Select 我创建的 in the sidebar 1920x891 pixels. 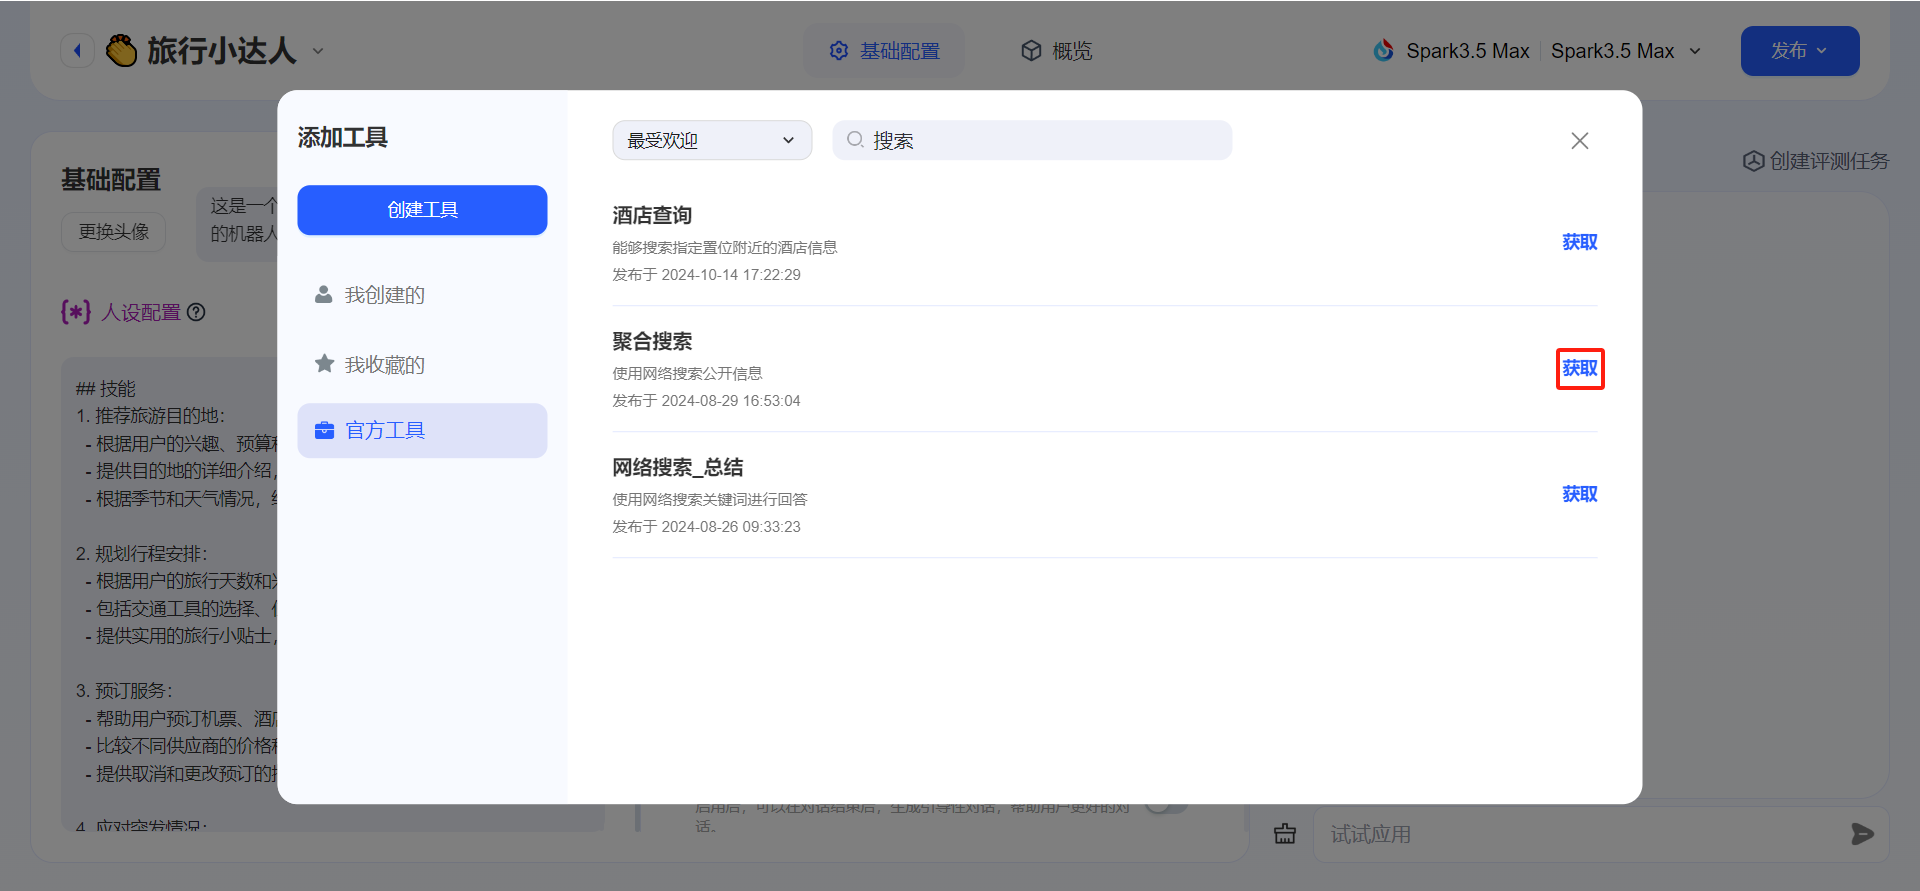pyautogui.click(x=422, y=295)
